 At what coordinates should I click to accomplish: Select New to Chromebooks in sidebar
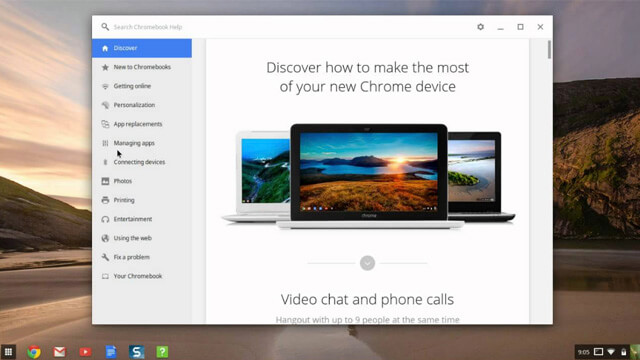[x=142, y=67]
